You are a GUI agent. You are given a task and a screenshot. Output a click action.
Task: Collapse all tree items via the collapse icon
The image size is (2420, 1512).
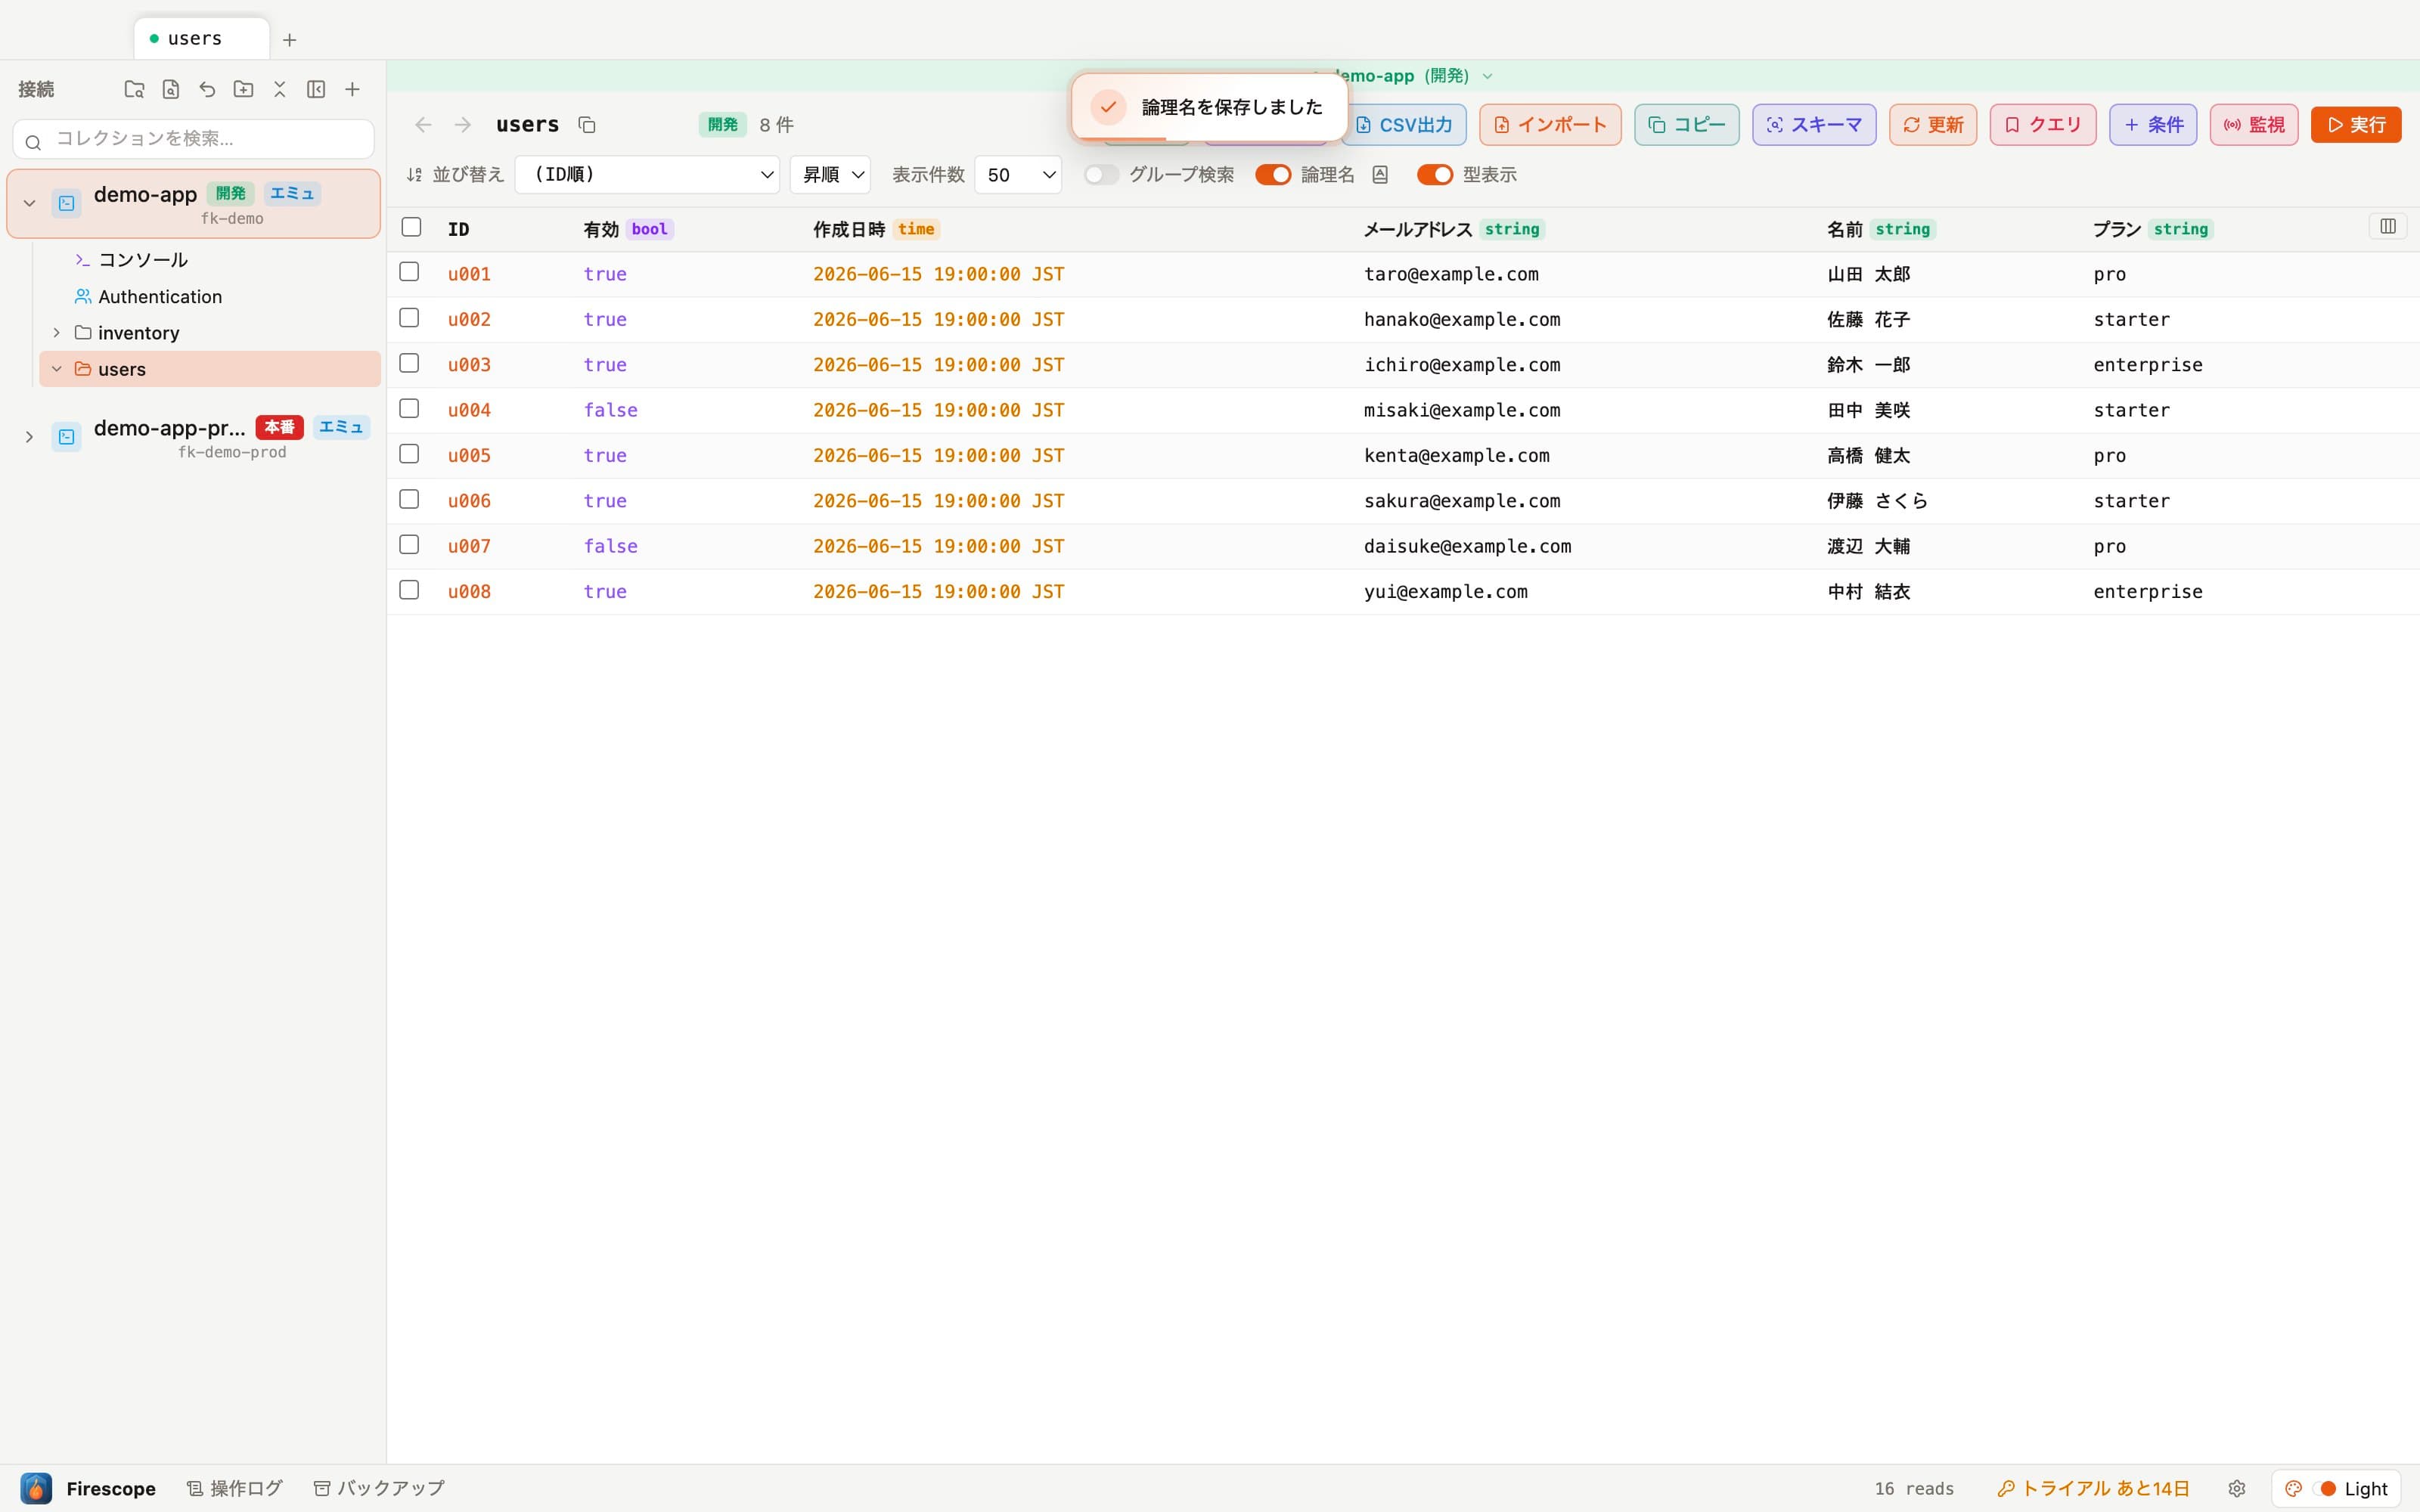click(280, 89)
